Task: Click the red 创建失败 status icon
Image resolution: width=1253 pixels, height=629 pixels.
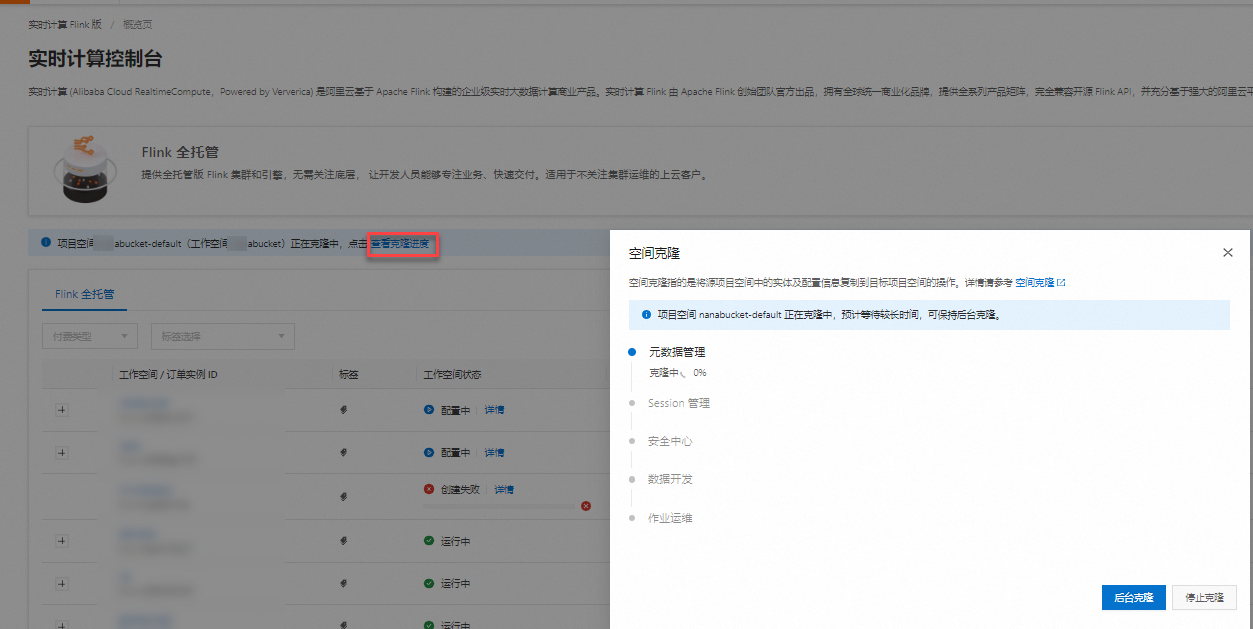Action: [429, 490]
